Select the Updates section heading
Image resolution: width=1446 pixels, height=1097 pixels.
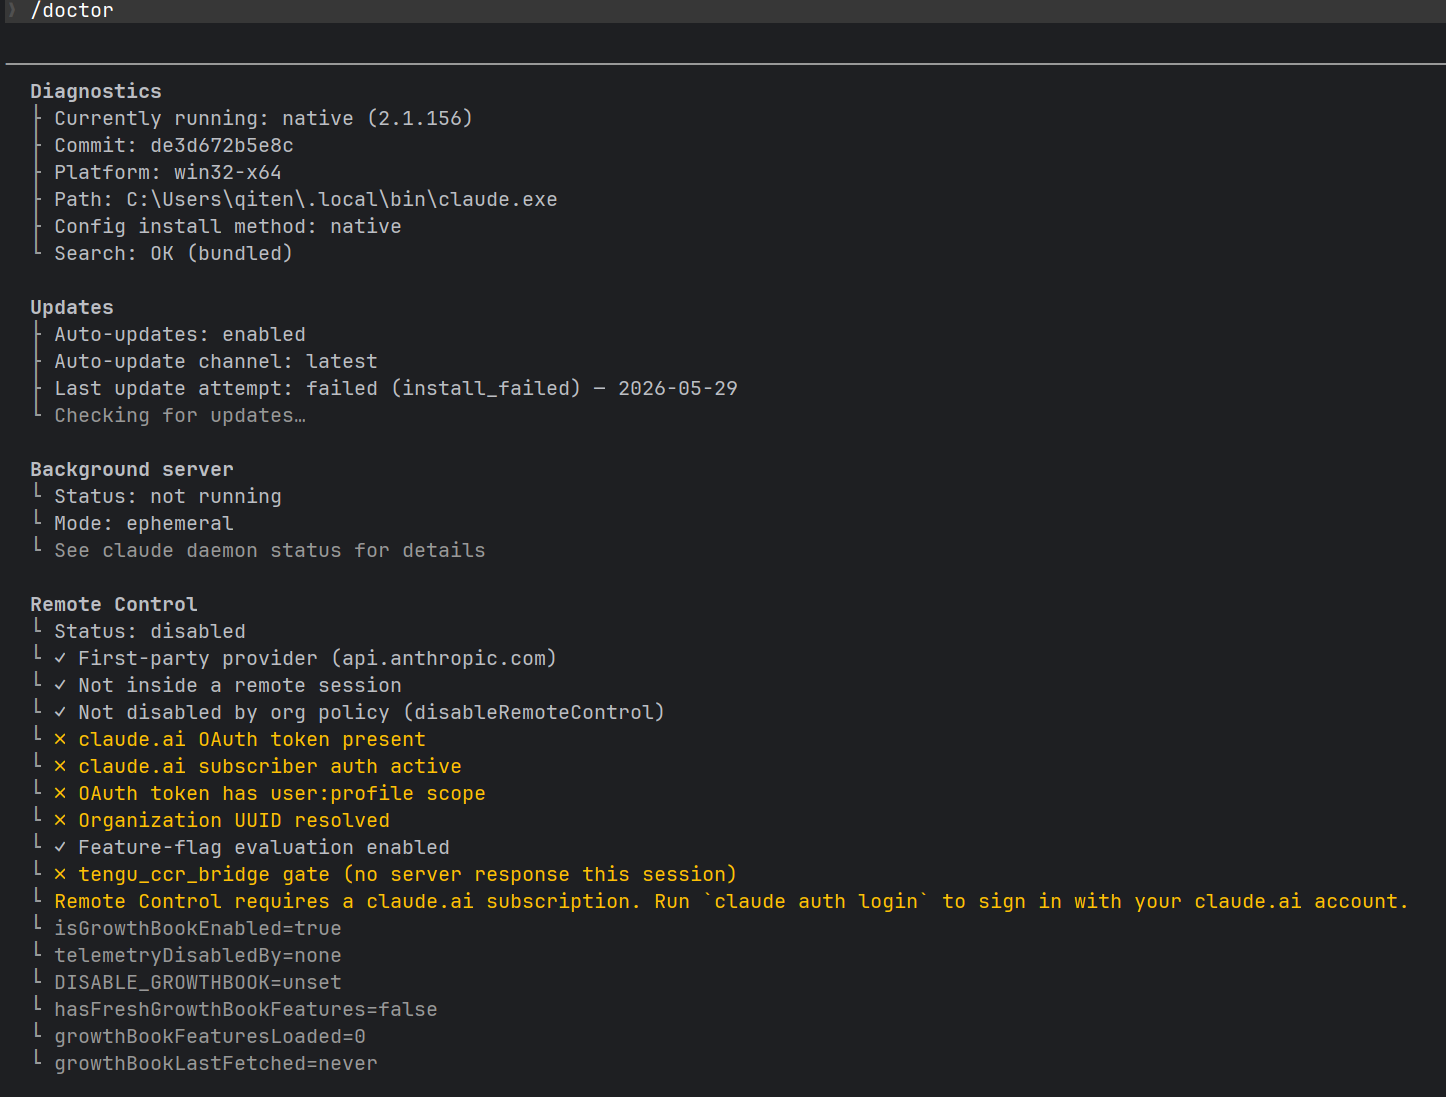pos(72,308)
